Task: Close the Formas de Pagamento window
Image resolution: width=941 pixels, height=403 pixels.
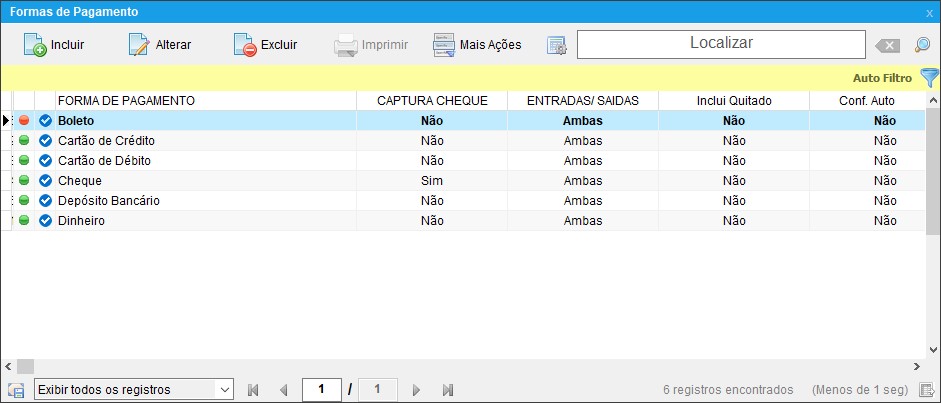Action: tap(929, 13)
